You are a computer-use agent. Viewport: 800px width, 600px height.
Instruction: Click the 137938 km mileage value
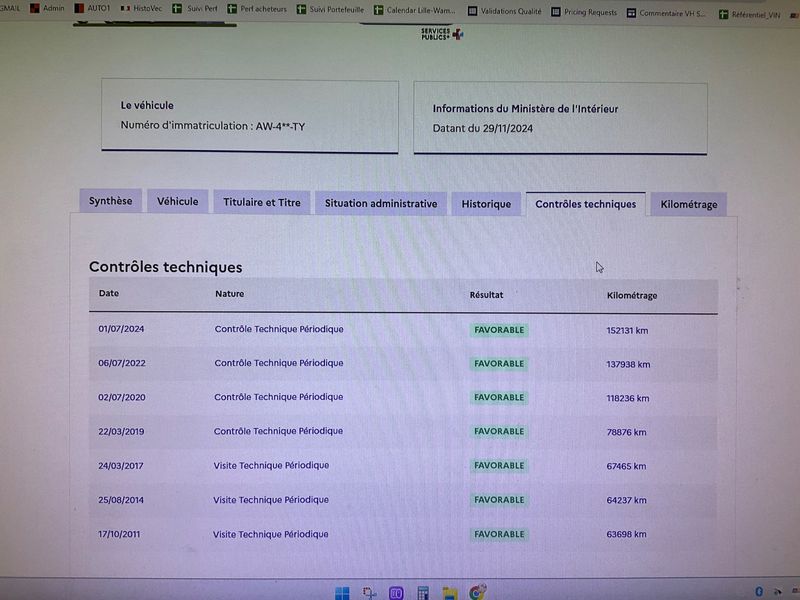[628, 364]
